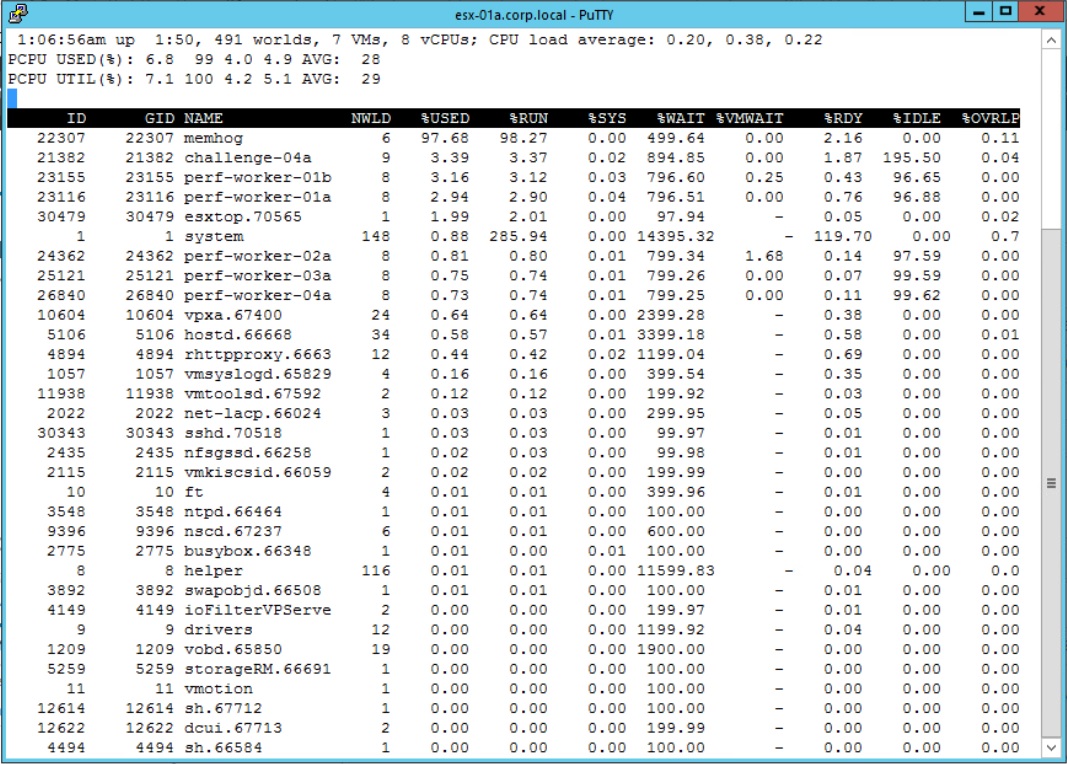Screen dimensions: 1067x764
Task: Click the drivers row name
Action: [x=218, y=631]
